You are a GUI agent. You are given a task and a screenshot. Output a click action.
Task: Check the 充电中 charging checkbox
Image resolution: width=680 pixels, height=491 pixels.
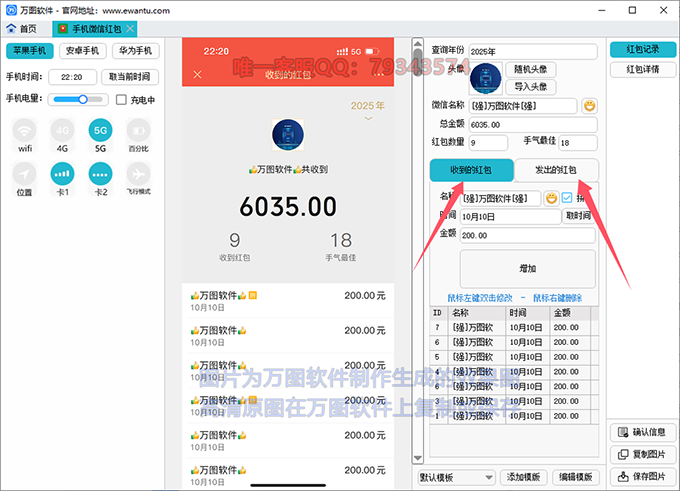[121, 100]
